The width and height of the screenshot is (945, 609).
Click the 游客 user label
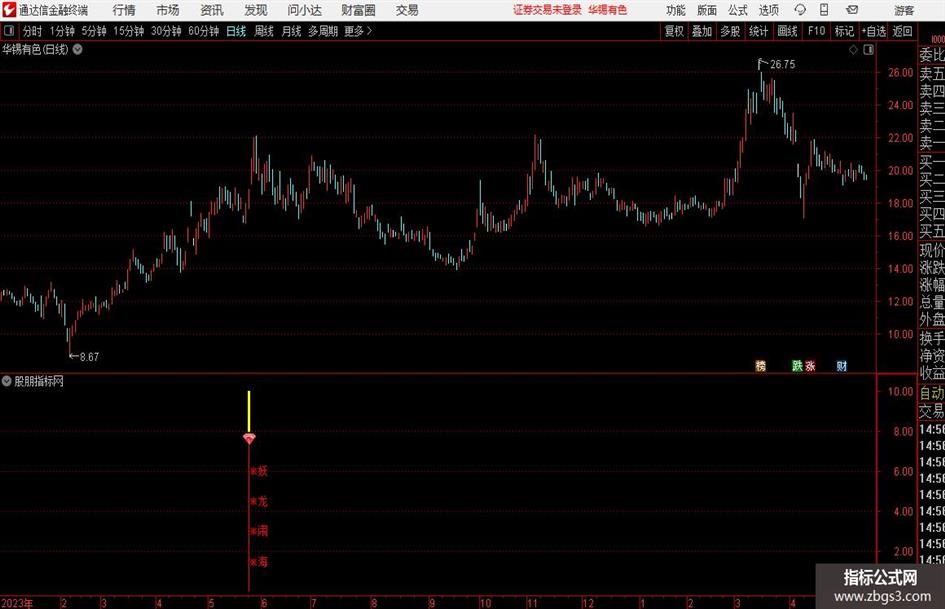(x=903, y=10)
